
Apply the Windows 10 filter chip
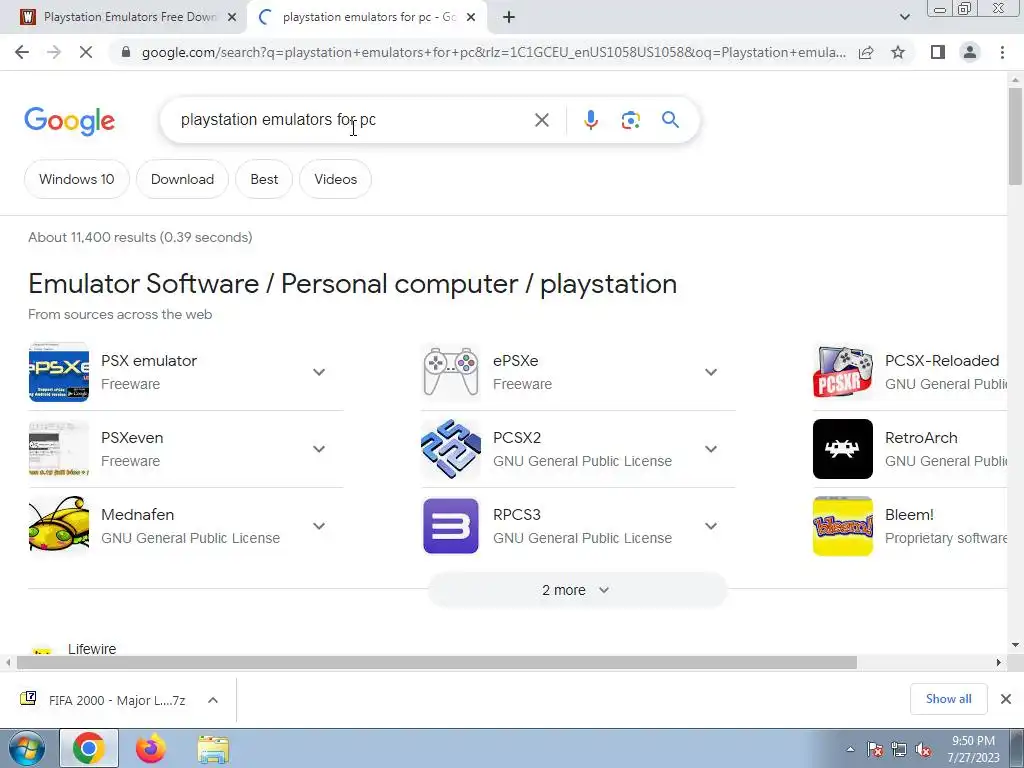(76, 179)
